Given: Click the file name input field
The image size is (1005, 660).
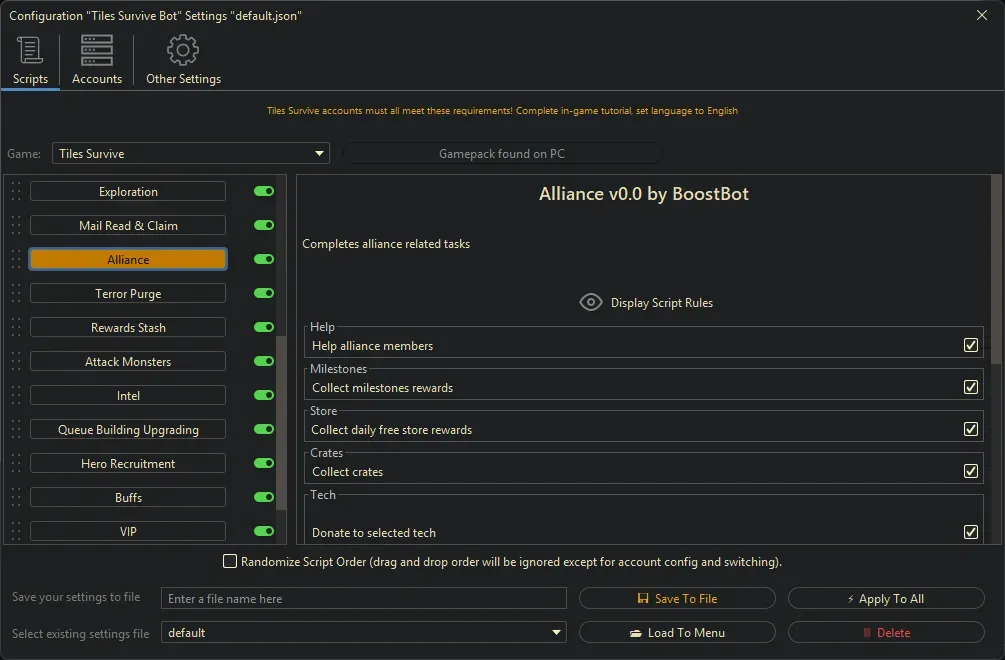Looking at the screenshot, I should click(364, 599).
